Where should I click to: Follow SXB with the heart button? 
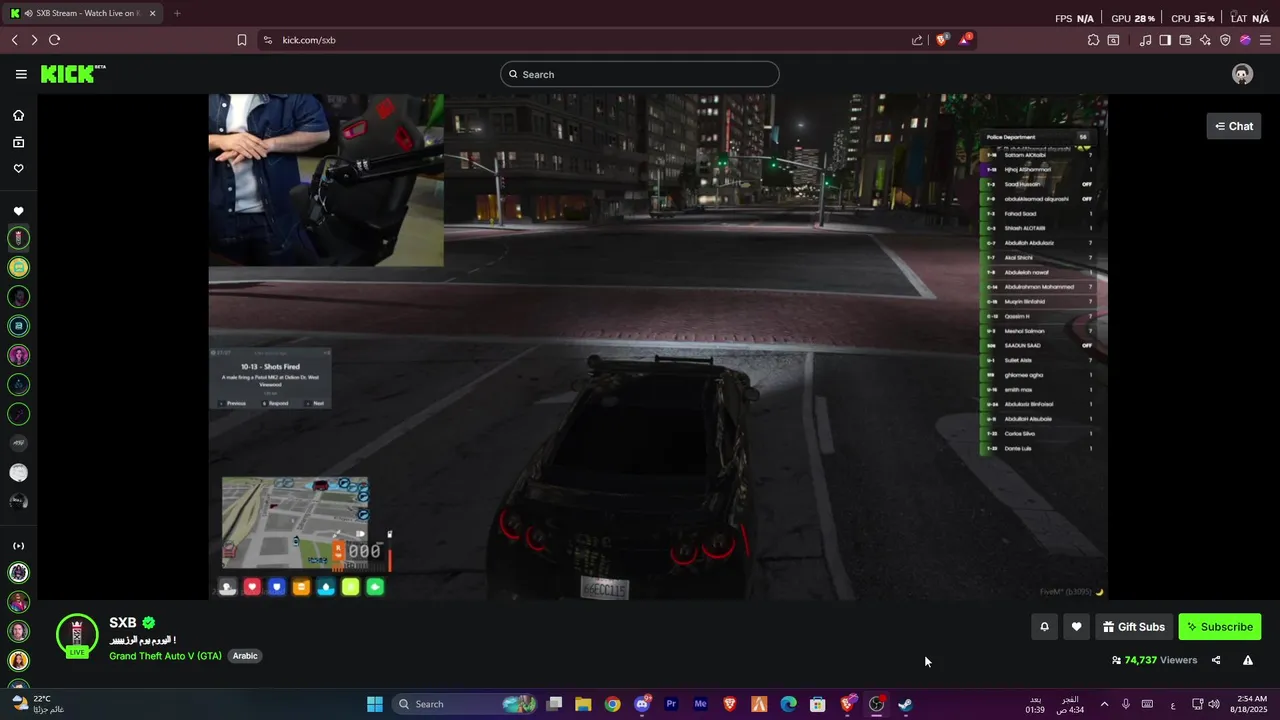(x=1076, y=627)
